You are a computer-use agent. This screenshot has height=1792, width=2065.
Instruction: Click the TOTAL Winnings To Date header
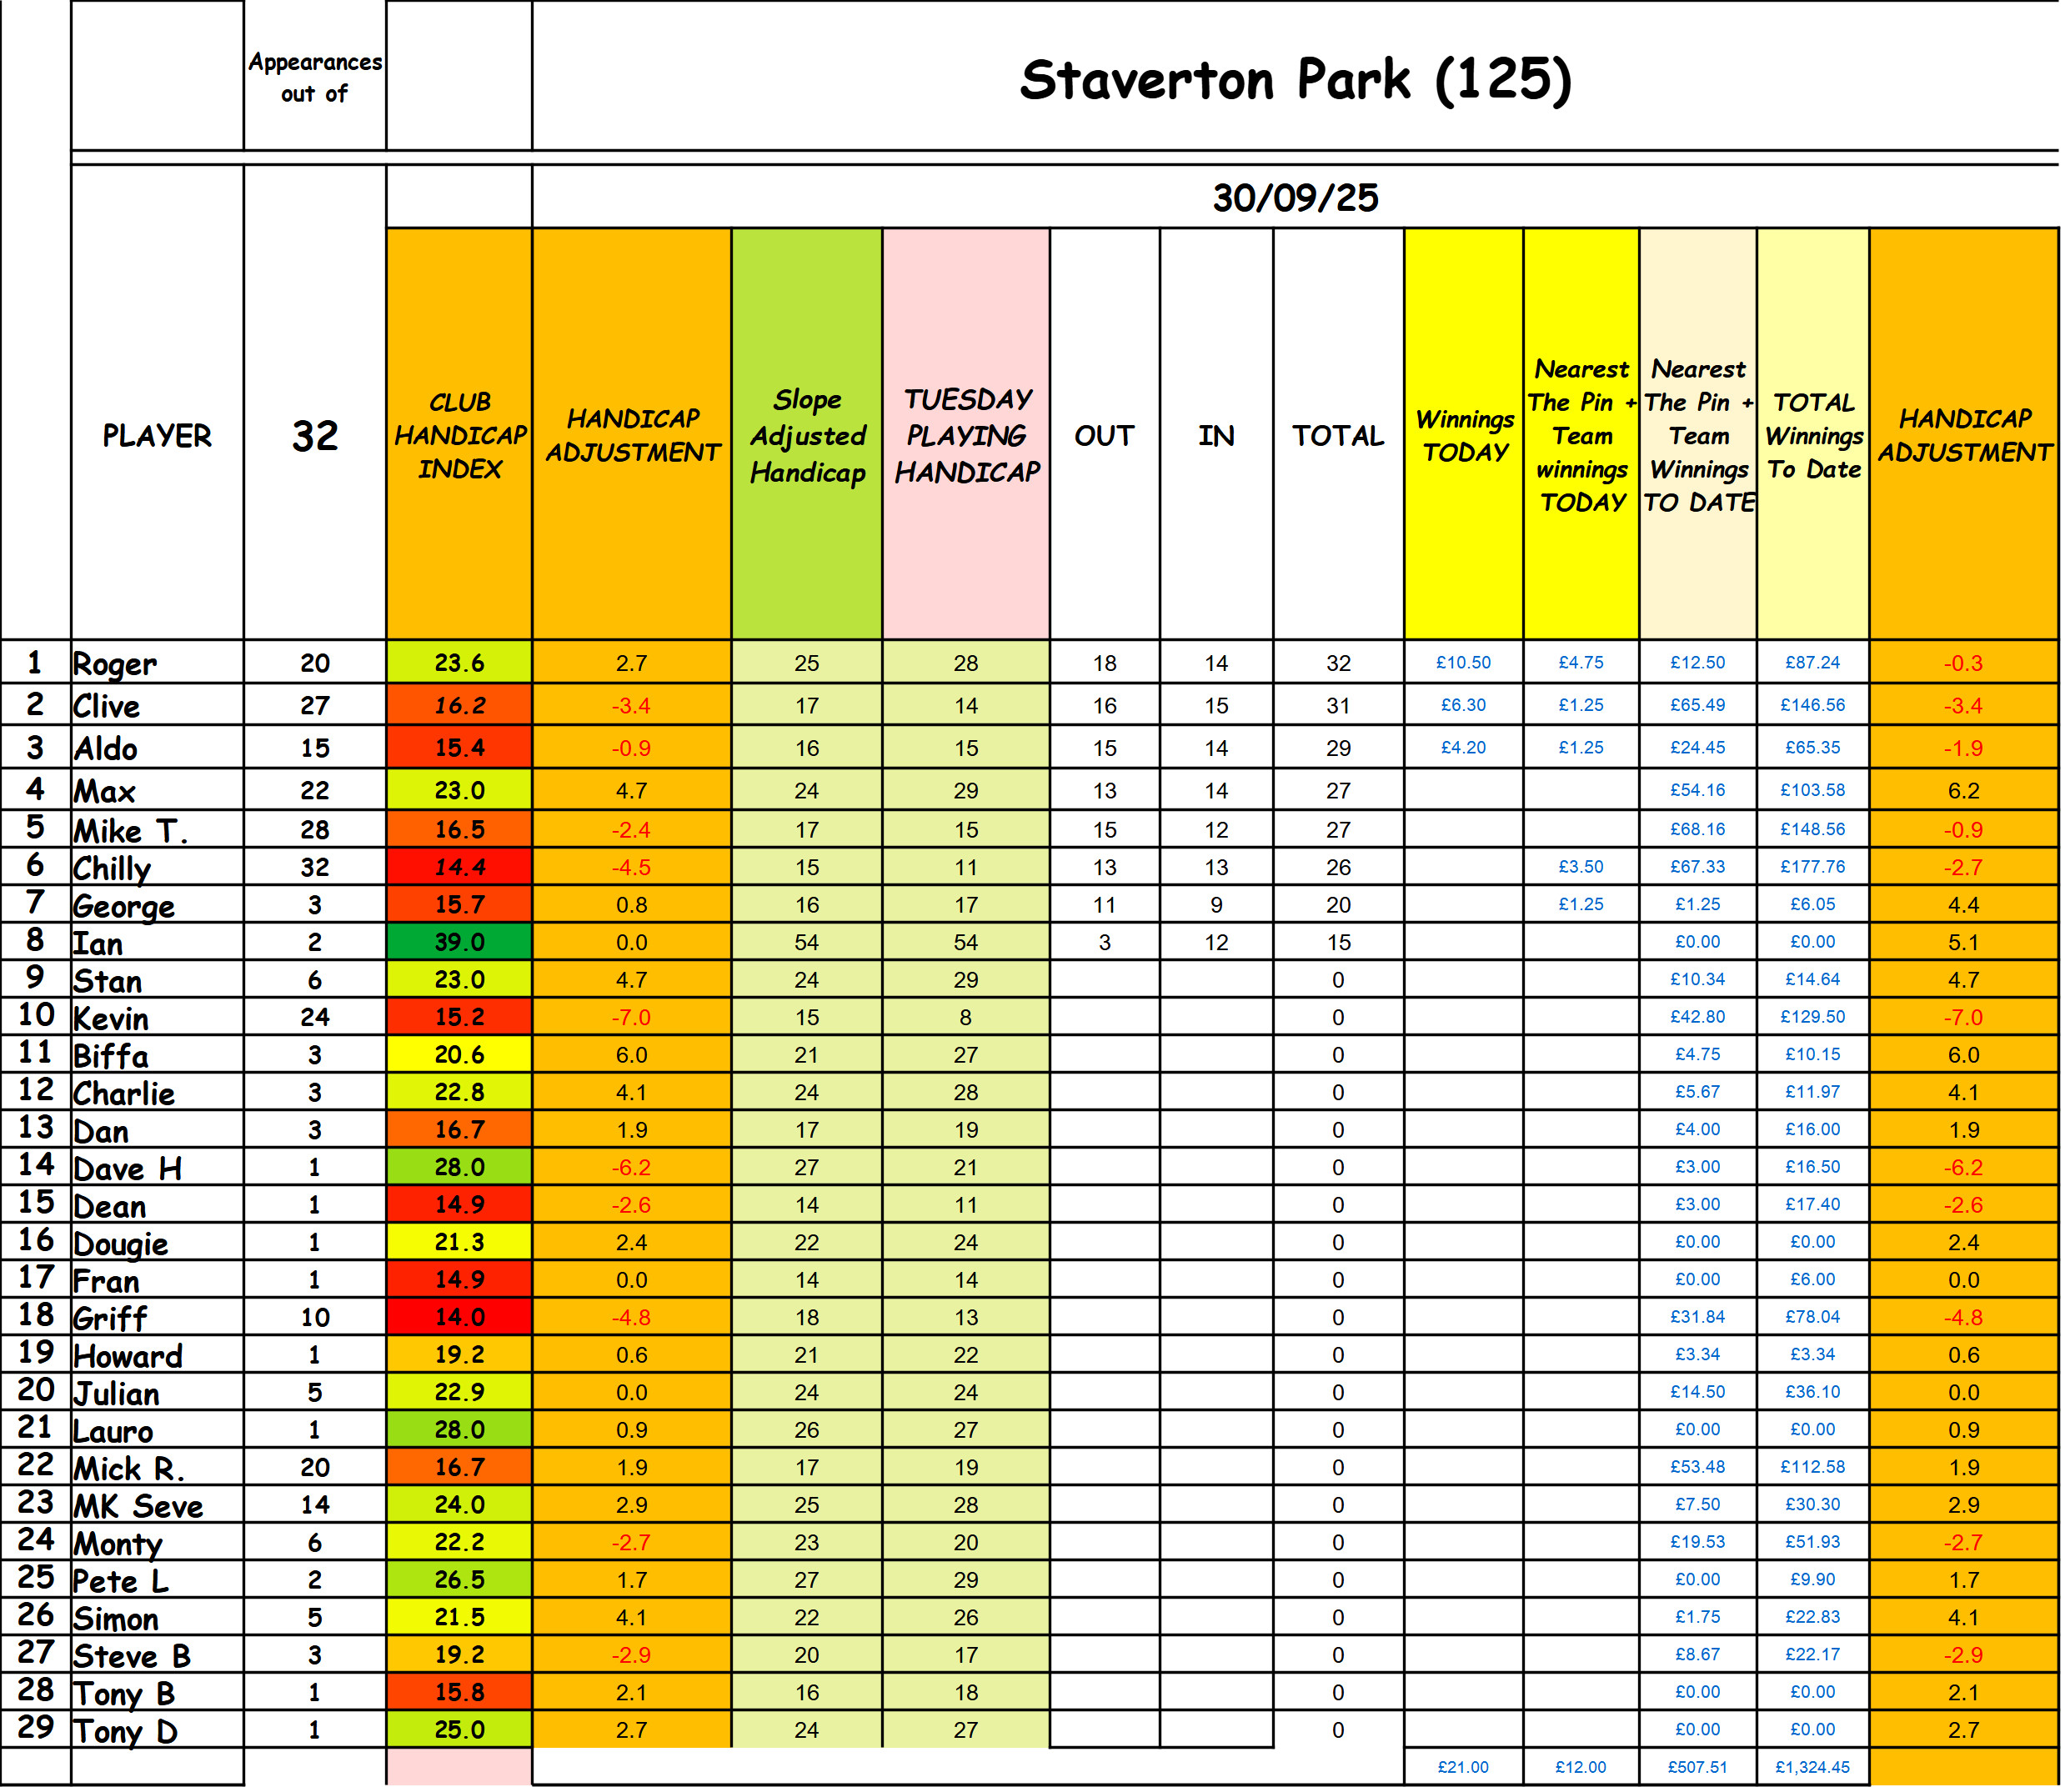tap(1812, 434)
